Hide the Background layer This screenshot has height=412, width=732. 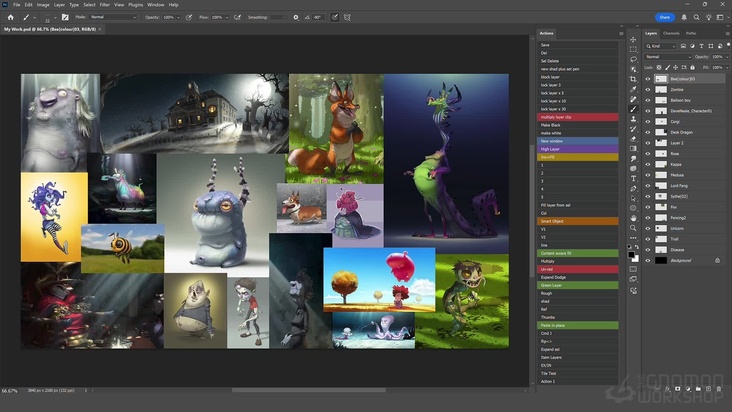648,260
